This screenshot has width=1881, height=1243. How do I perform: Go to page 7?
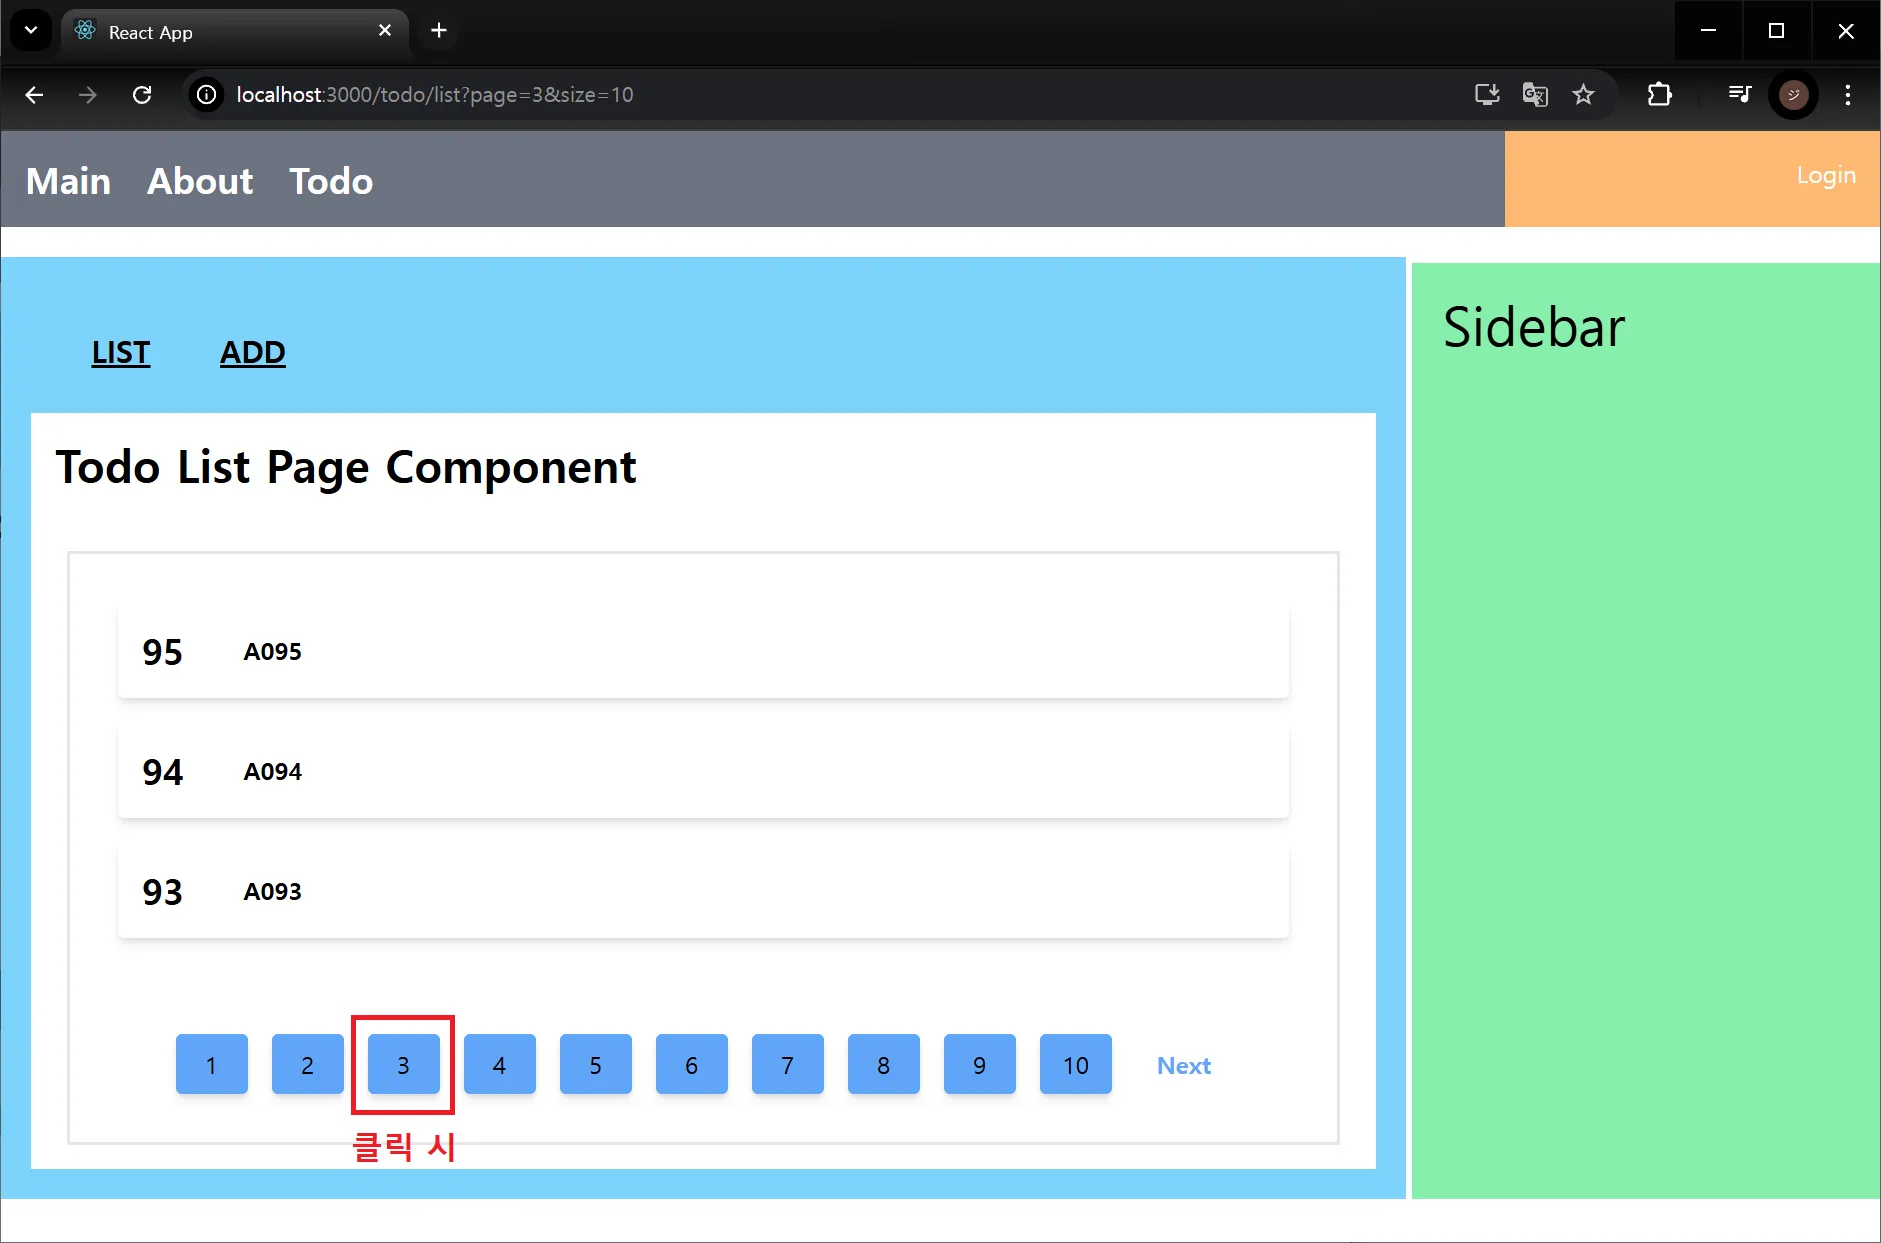click(787, 1065)
